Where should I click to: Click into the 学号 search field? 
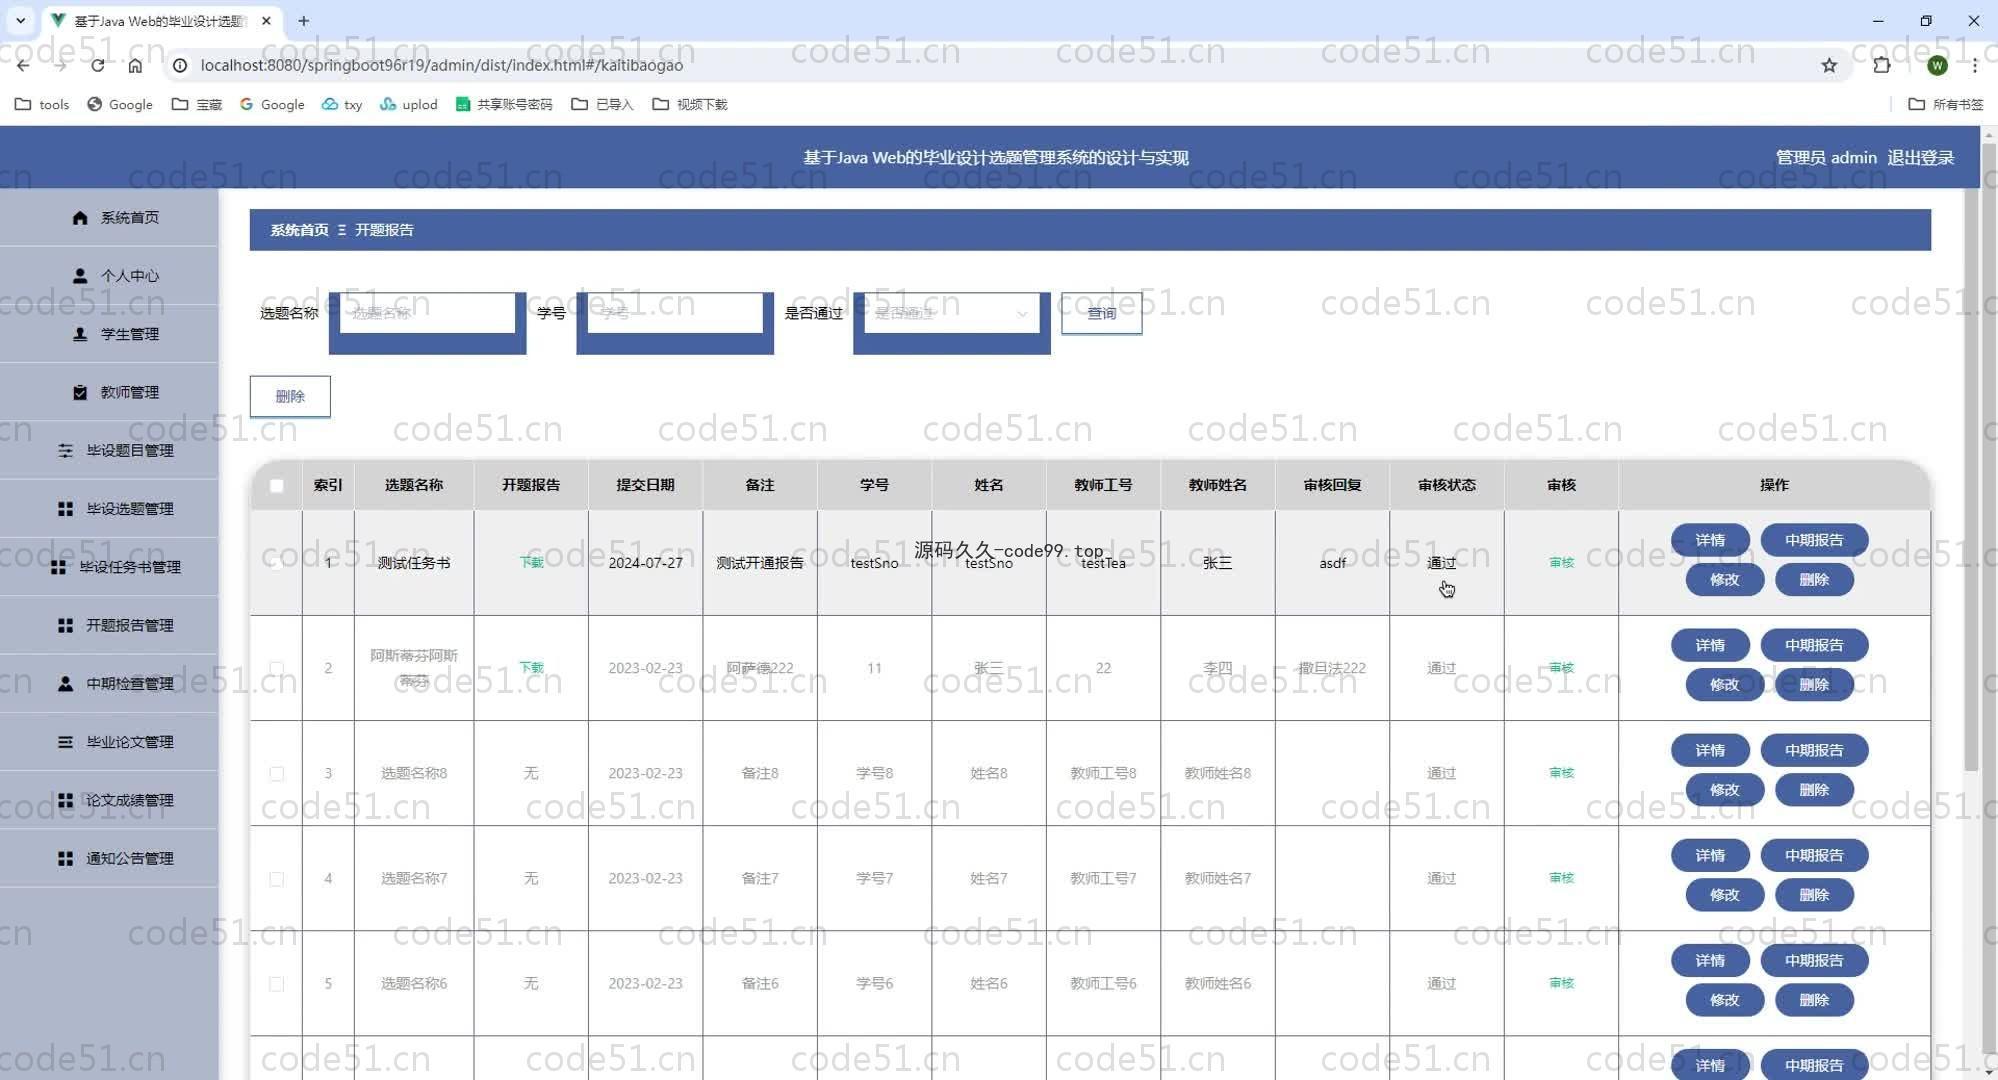tap(675, 313)
